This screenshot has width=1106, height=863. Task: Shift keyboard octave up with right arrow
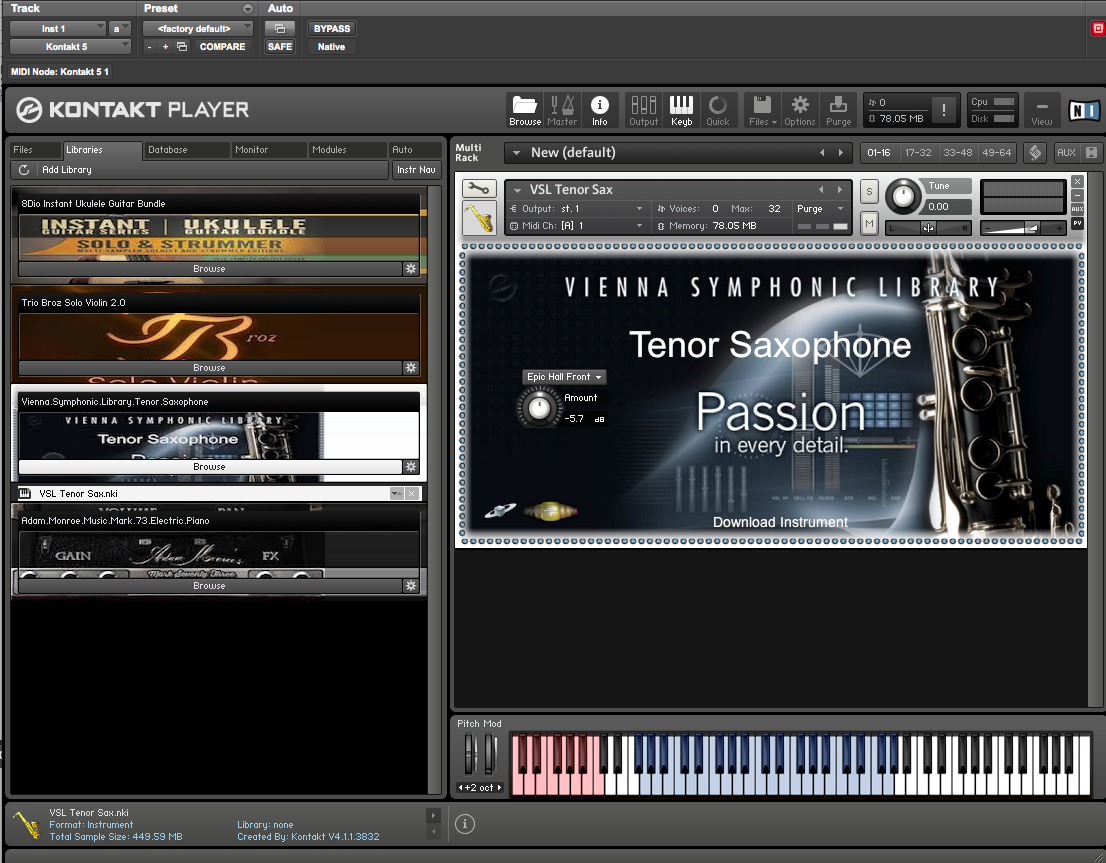499,787
